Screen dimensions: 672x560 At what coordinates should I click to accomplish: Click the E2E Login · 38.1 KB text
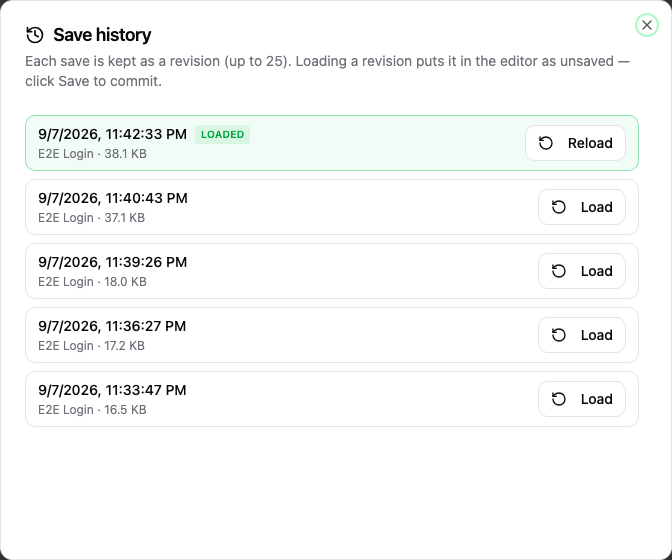pos(92,154)
